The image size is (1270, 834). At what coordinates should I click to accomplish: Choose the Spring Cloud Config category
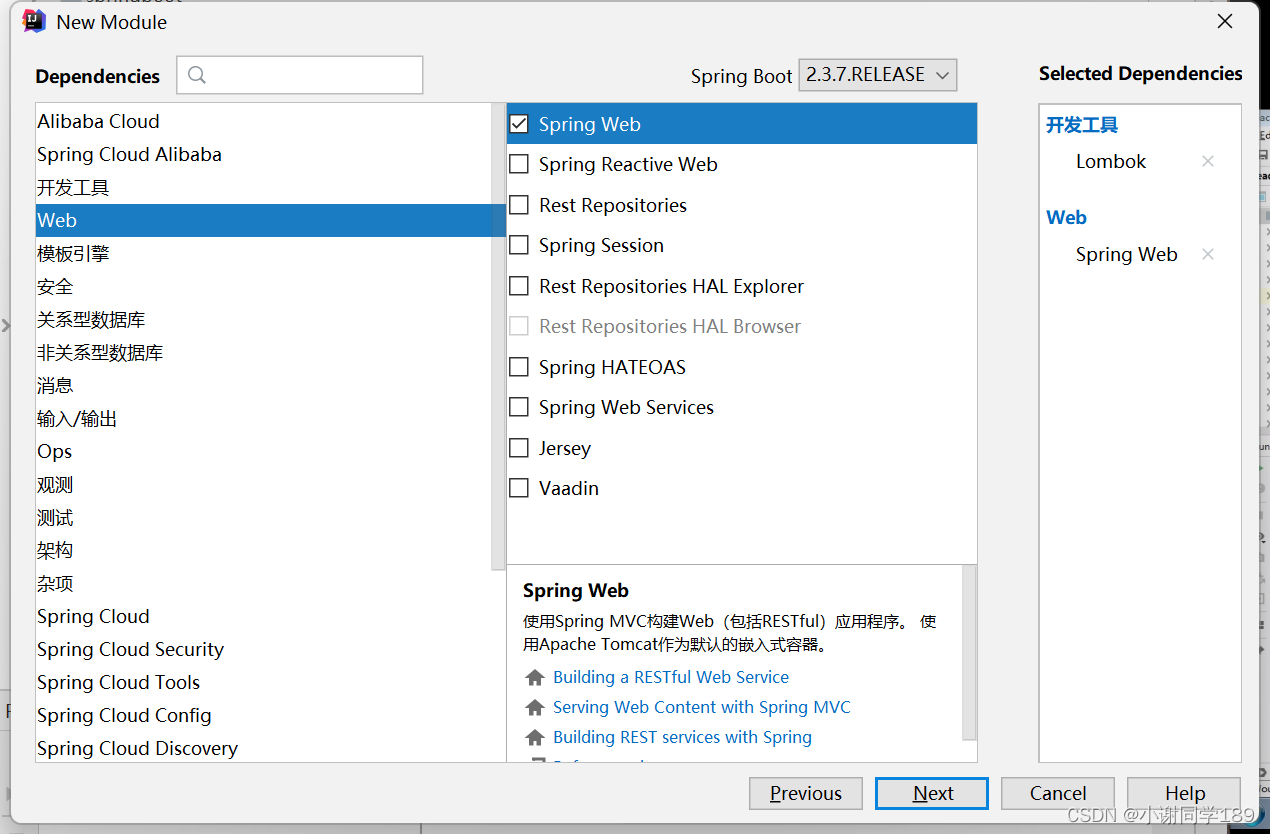(264, 715)
